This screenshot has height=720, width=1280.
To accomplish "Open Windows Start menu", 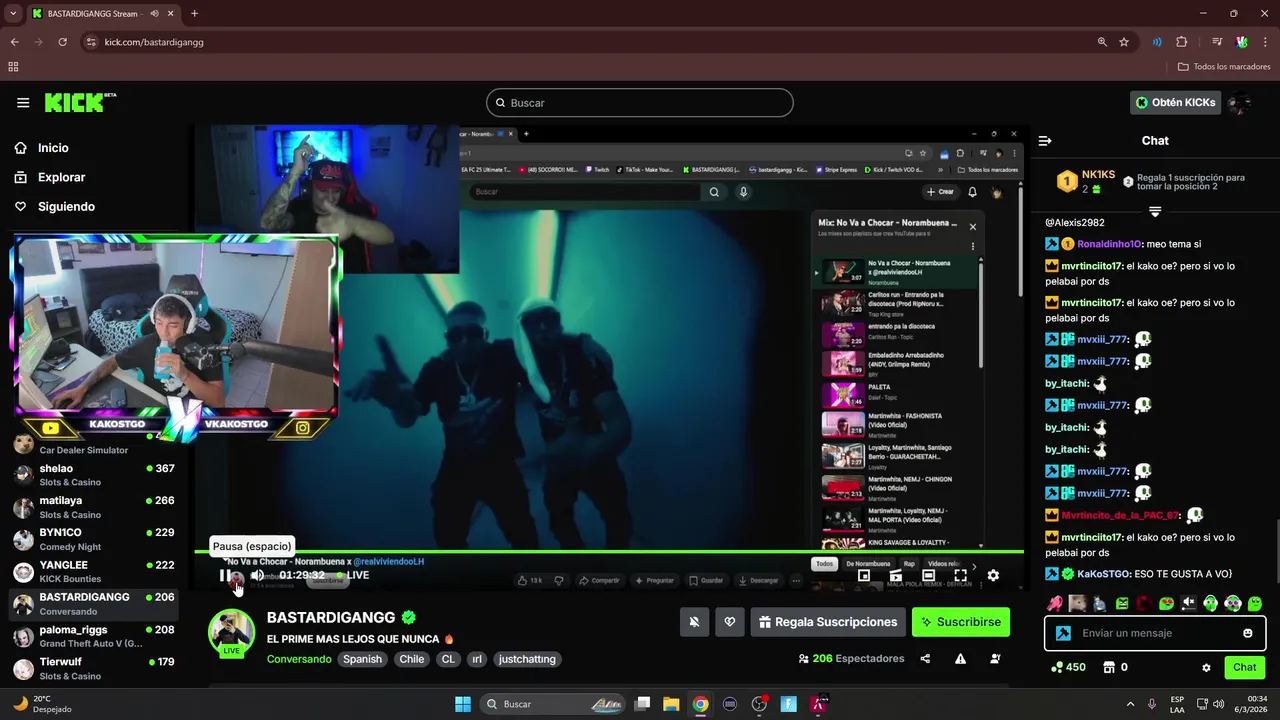I will (x=463, y=704).
